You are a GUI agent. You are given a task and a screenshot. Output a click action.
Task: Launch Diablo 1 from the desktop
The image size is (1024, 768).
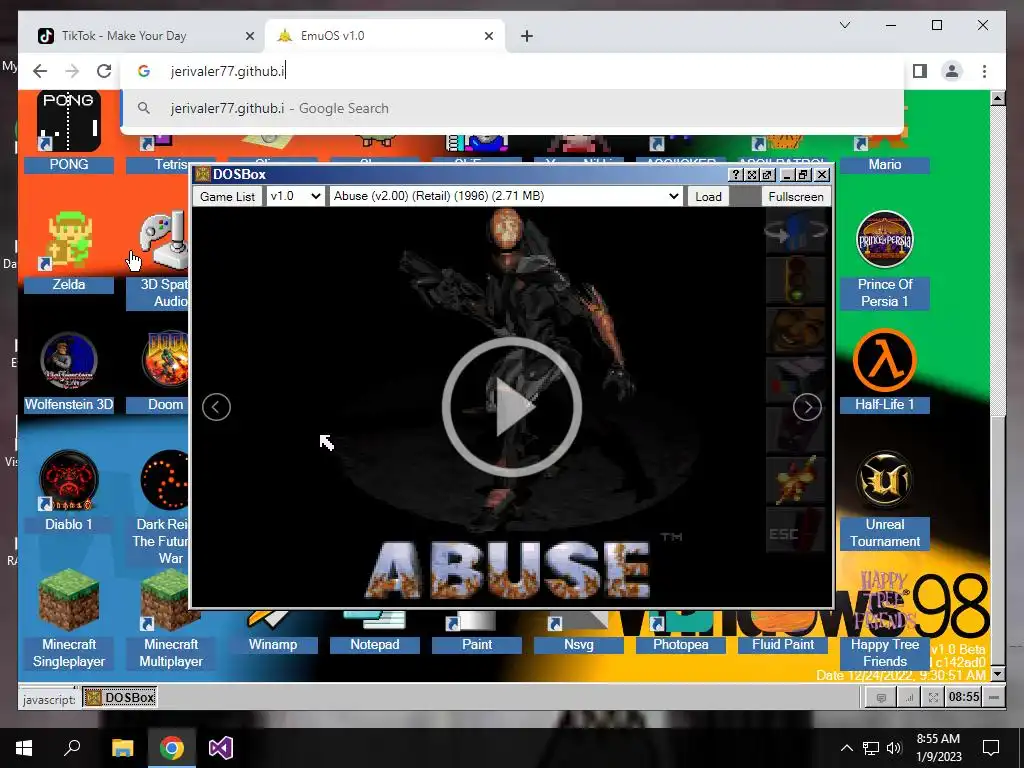(69, 481)
